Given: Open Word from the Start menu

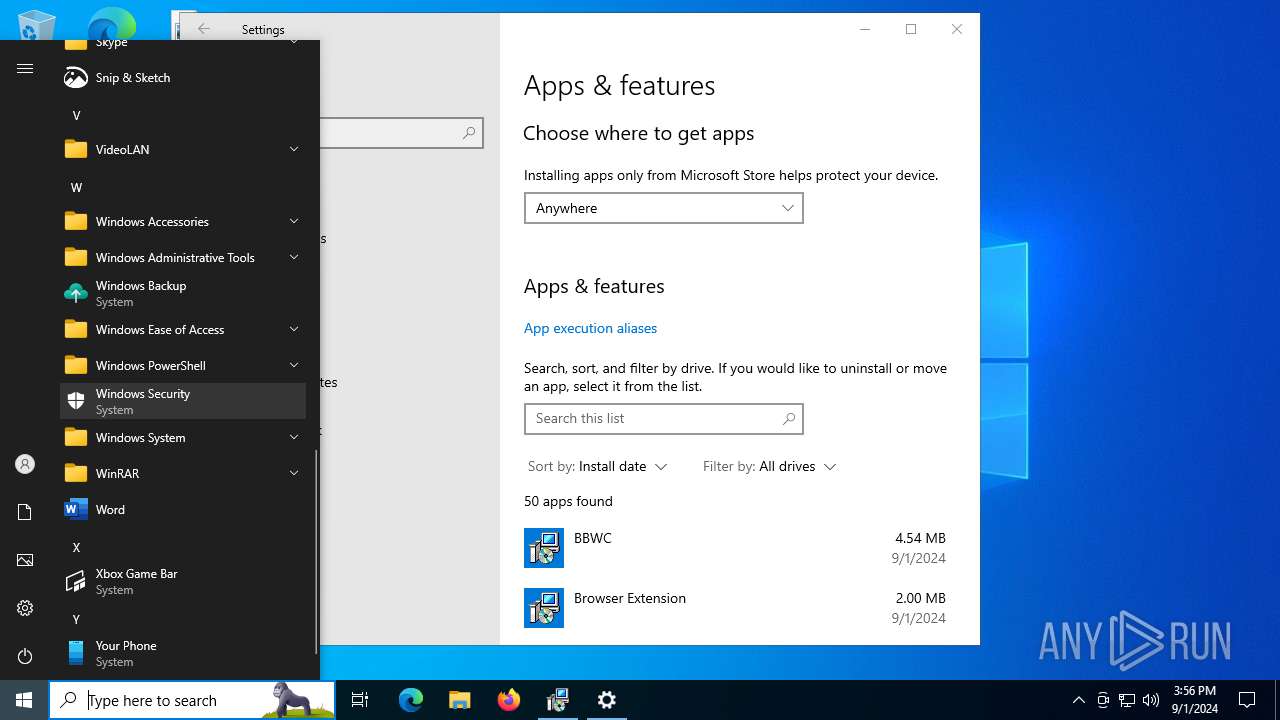Looking at the screenshot, I should click(x=183, y=510).
